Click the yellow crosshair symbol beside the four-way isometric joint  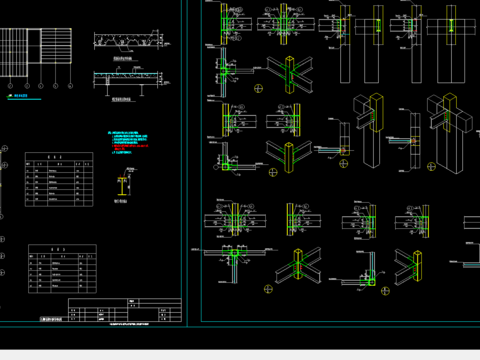point(258,88)
